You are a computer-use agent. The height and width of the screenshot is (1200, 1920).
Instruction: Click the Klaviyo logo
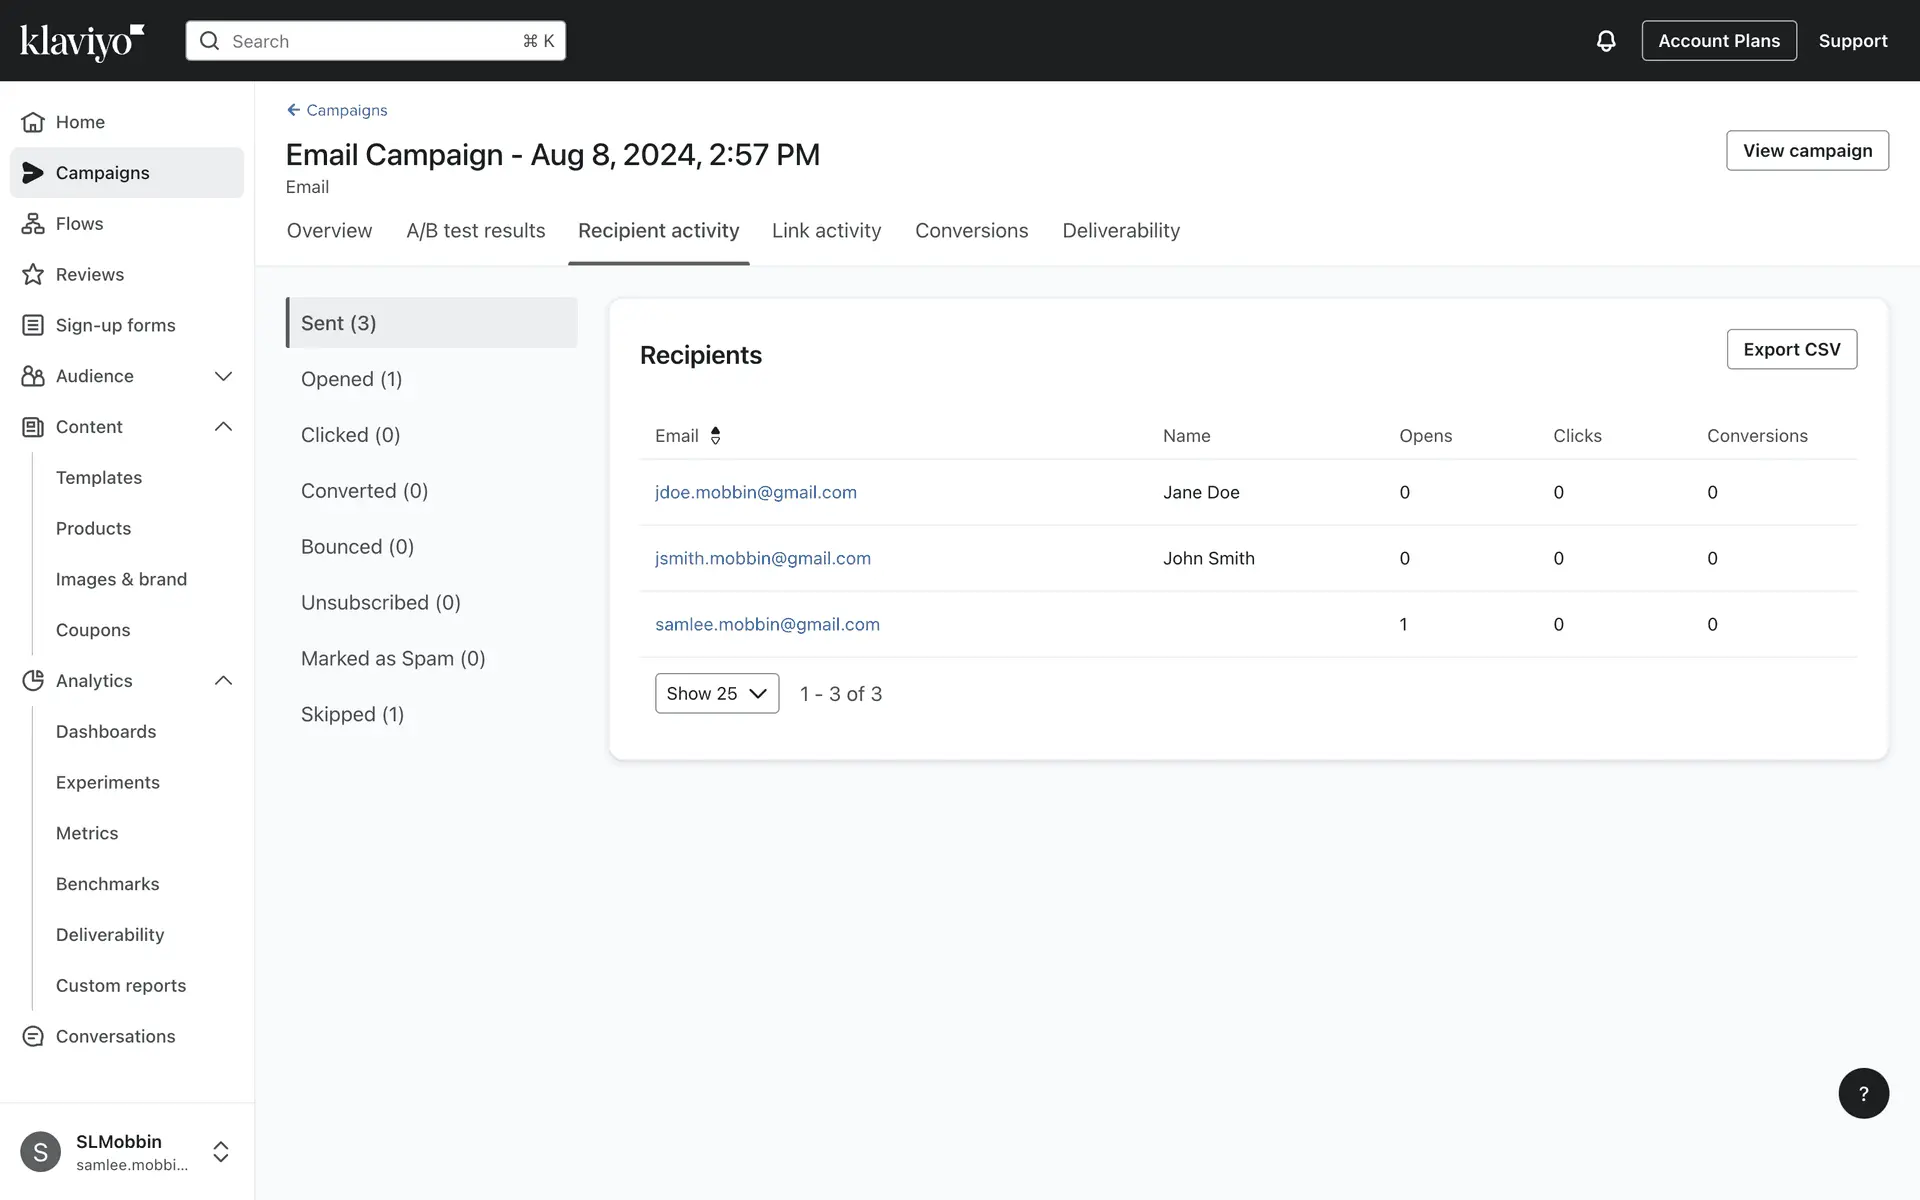pyautogui.click(x=82, y=41)
